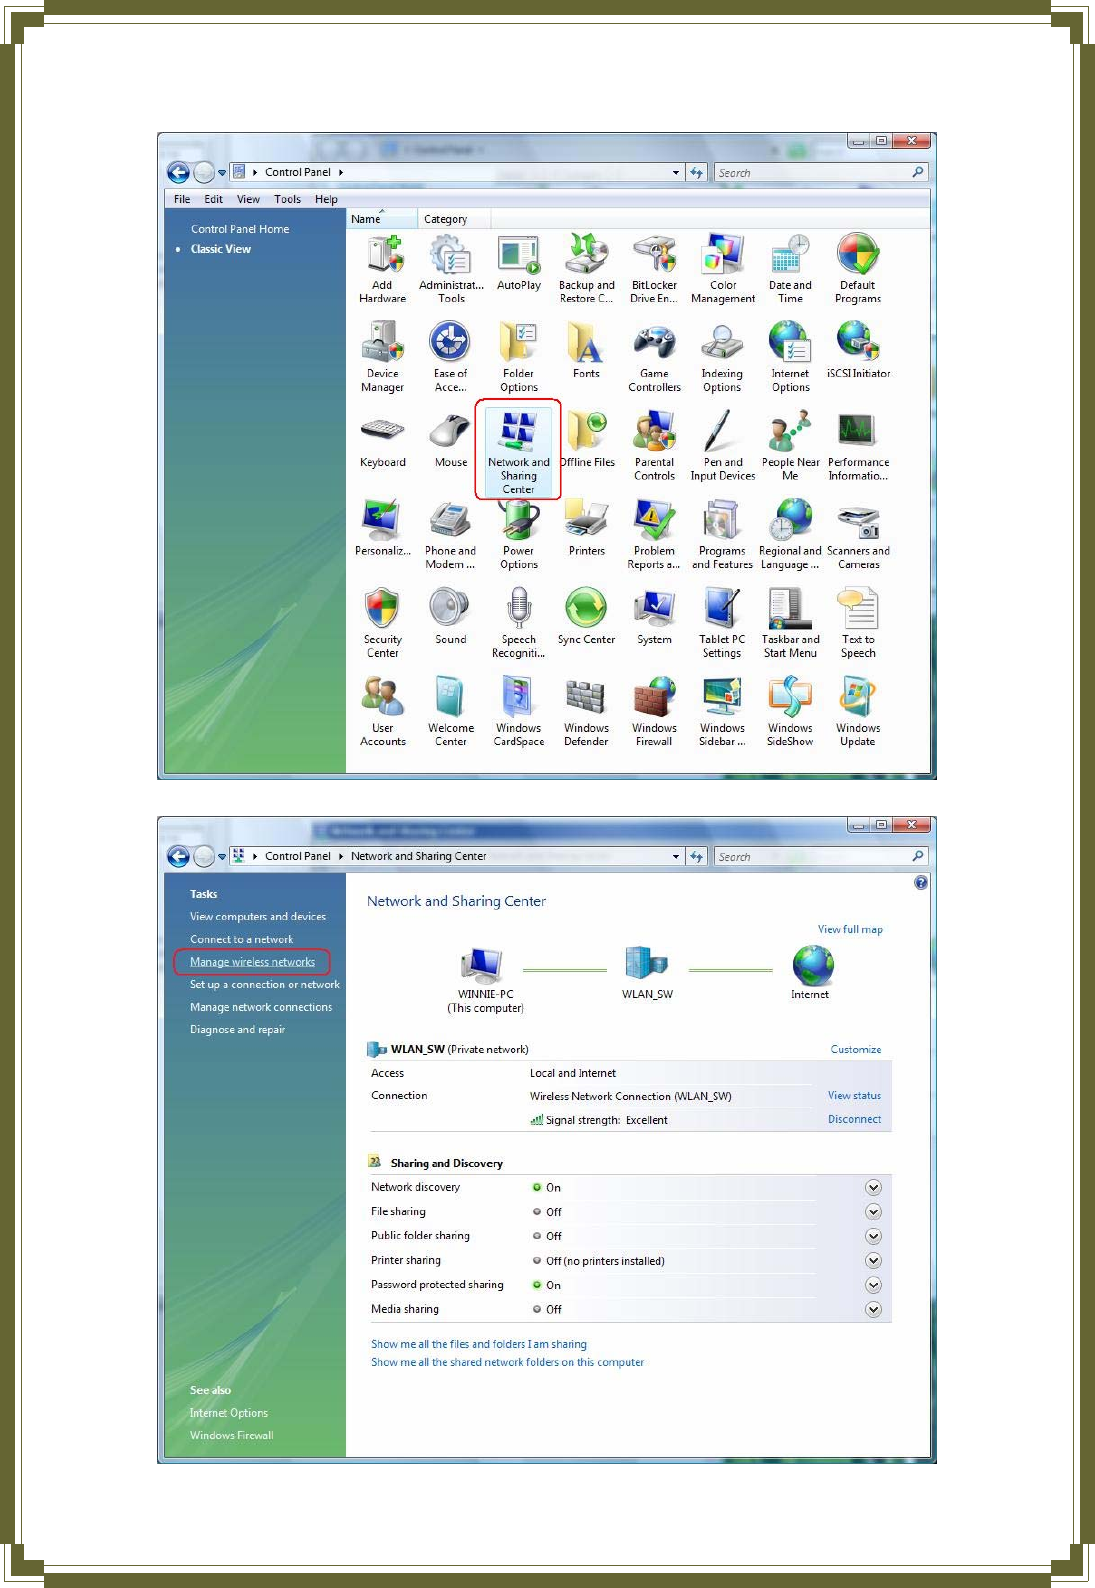The height and width of the screenshot is (1588, 1095).
Task: Open BitLocker Drive Encryption icon
Action: [654, 269]
